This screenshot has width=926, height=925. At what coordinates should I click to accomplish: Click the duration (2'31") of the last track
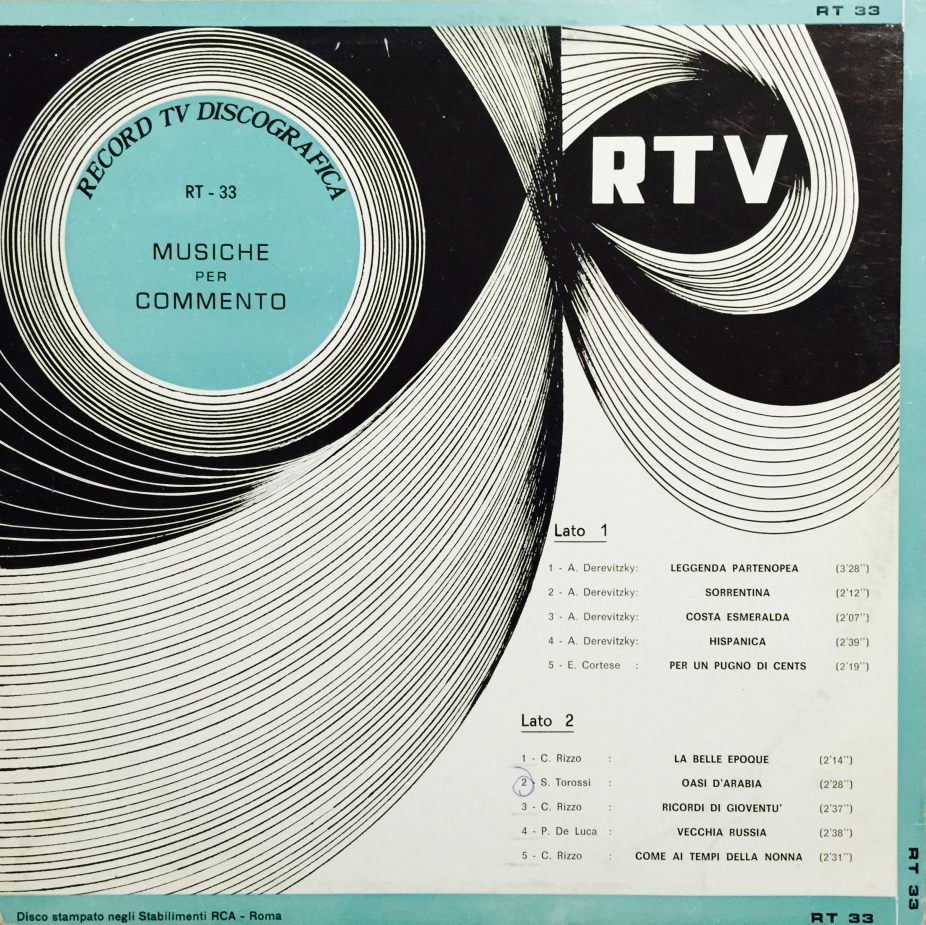pyautogui.click(x=836, y=857)
